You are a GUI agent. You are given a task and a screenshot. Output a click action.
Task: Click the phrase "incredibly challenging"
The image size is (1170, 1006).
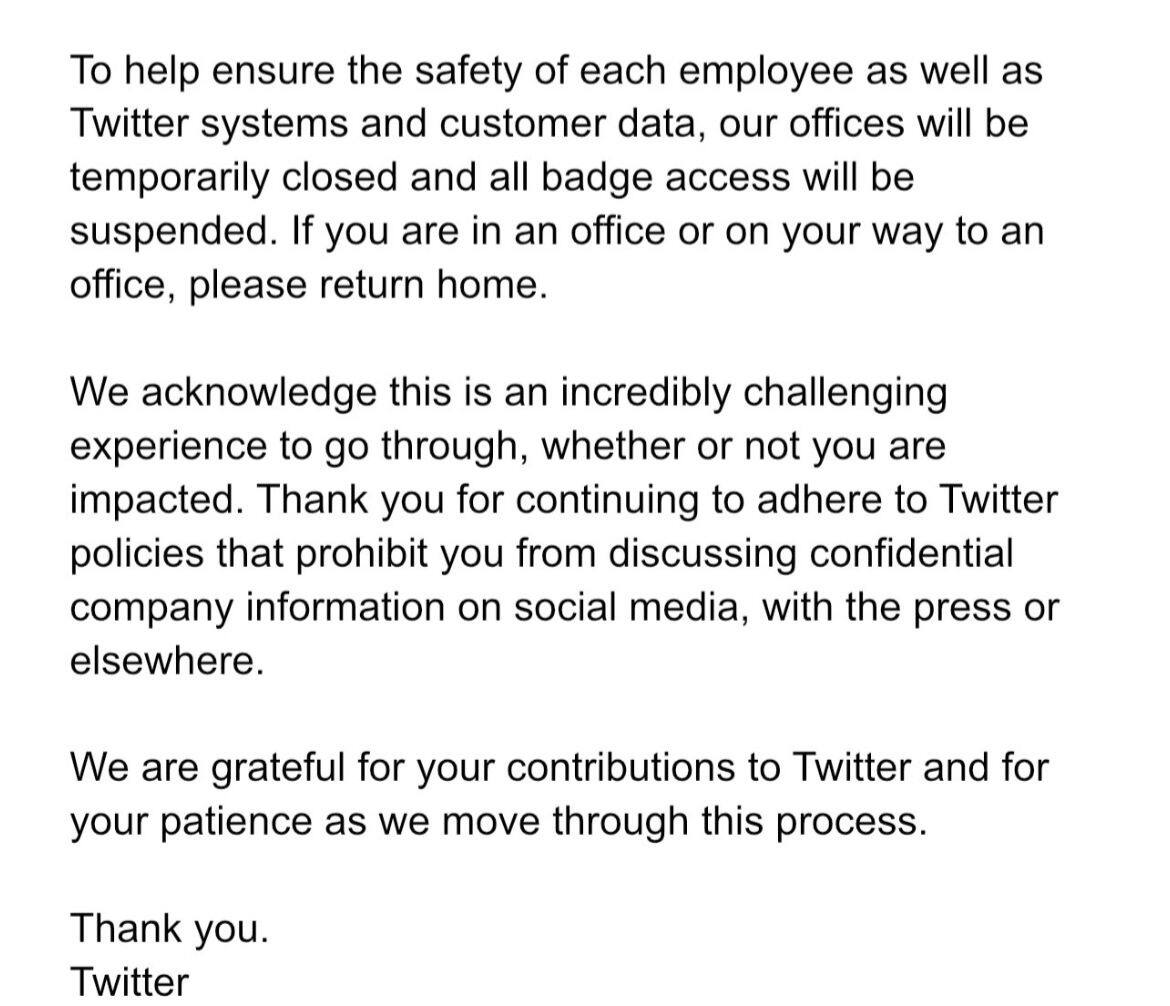[x=752, y=392]
